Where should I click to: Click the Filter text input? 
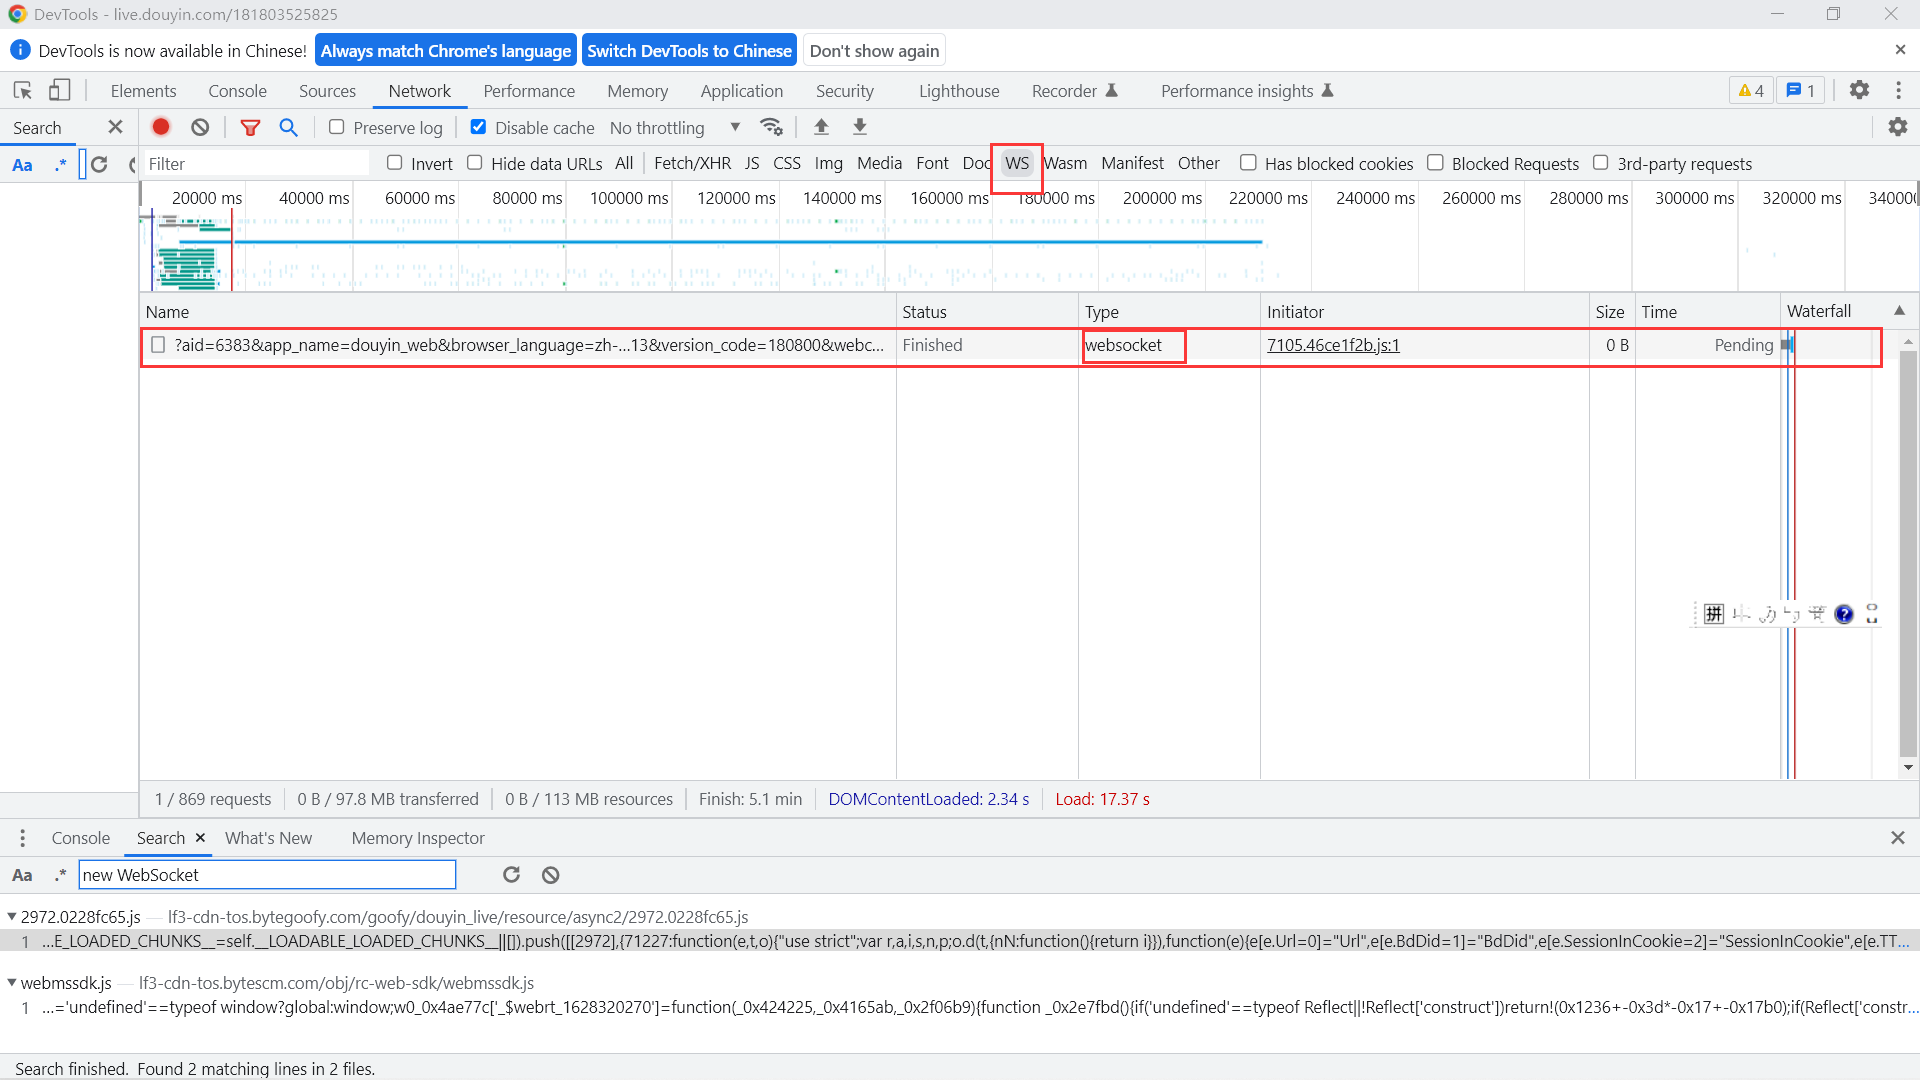(x=255, y=164)
